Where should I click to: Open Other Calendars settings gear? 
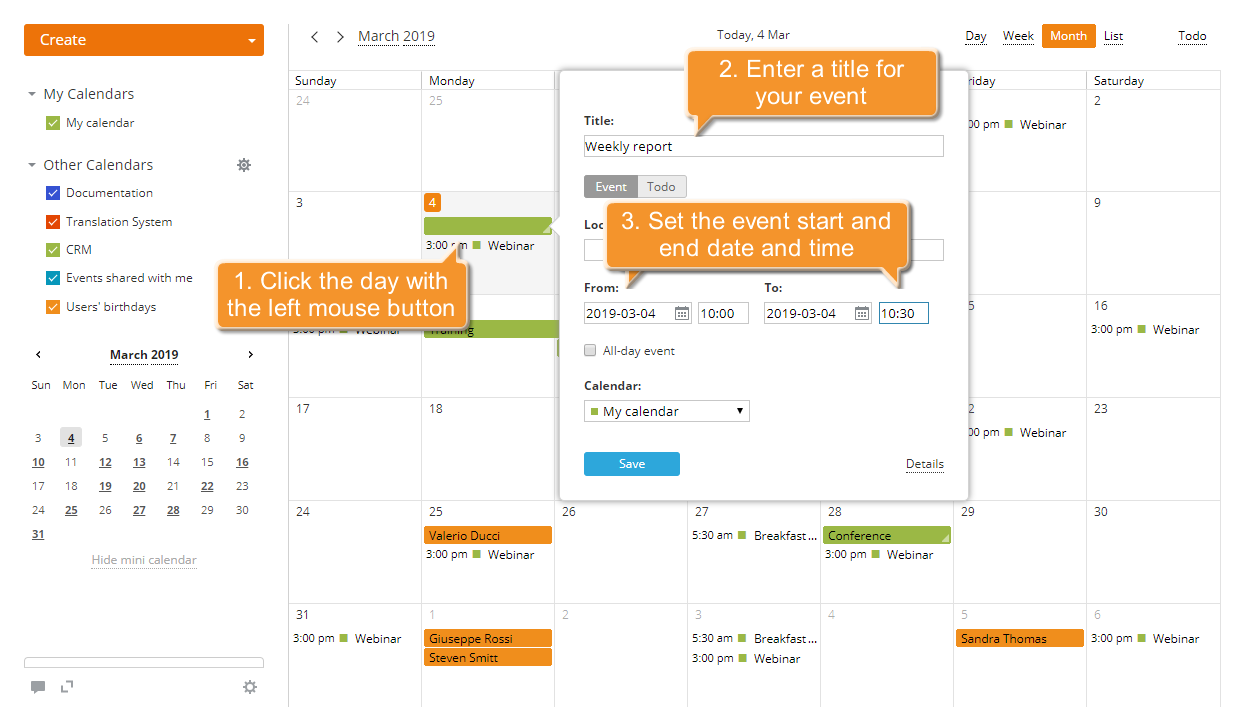point(244,165)
